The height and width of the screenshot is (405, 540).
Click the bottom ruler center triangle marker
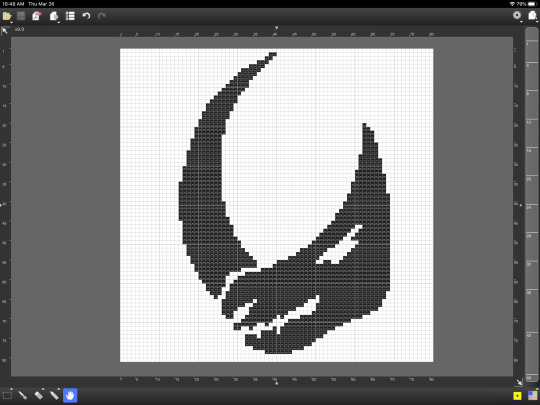276,383
